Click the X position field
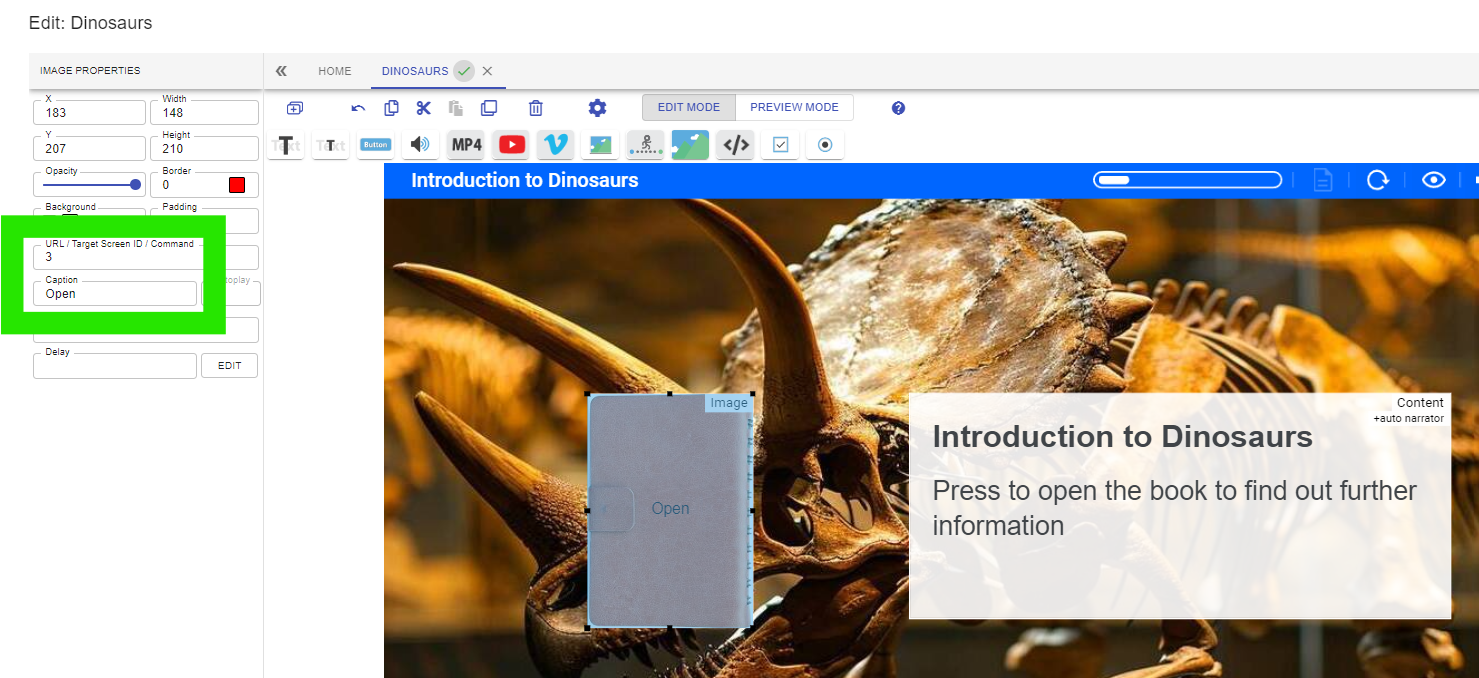 point(89,112)
